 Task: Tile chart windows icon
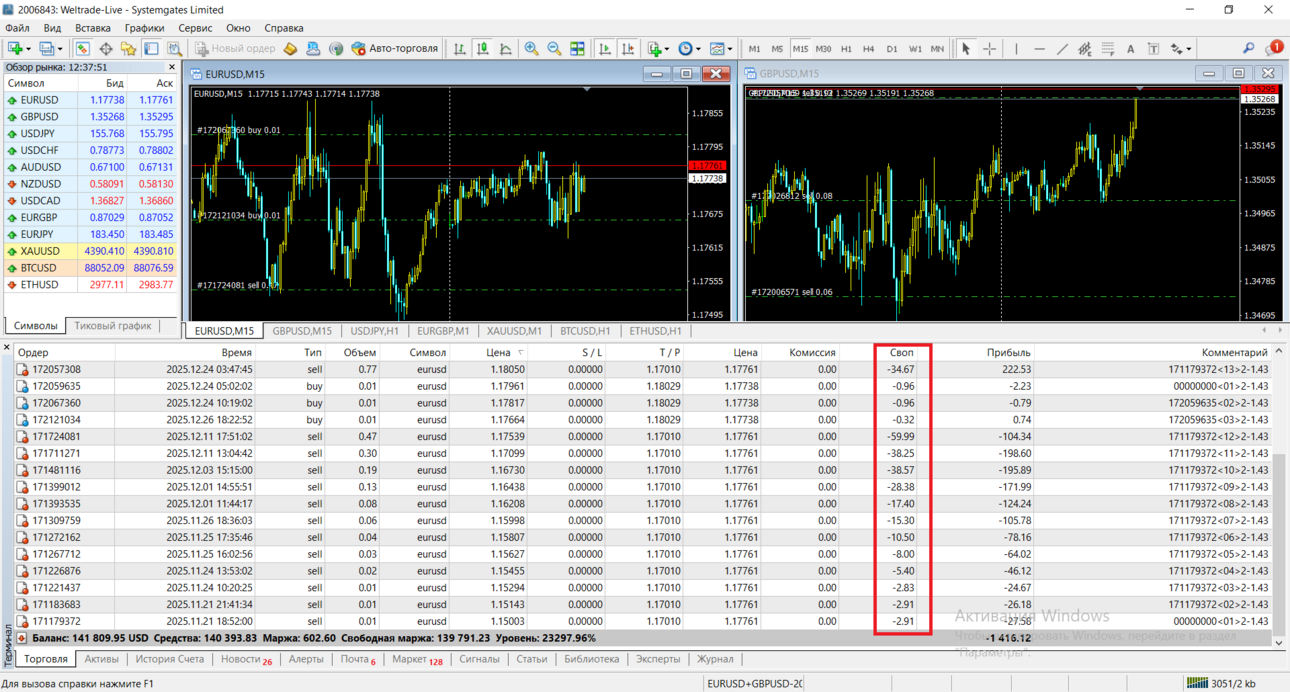tap(577, 48)
